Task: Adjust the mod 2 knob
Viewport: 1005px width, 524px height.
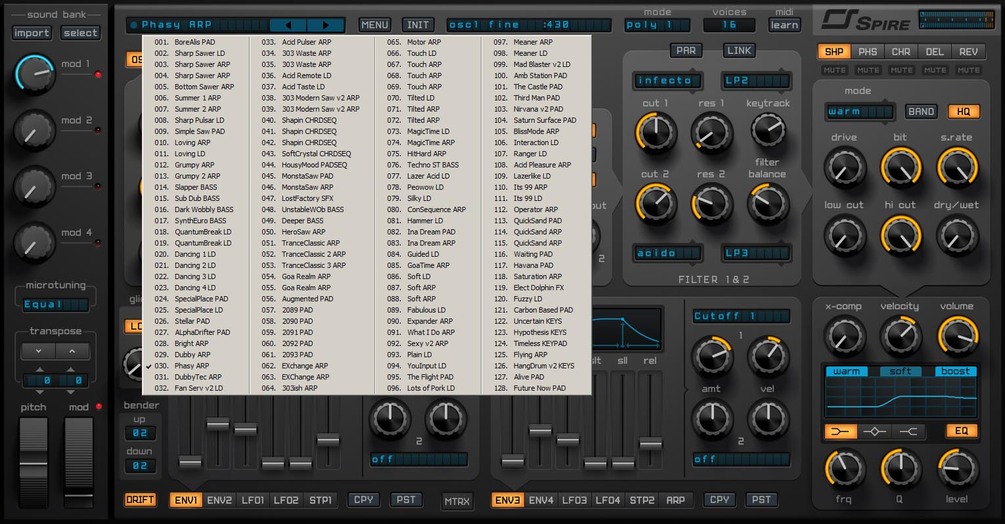Action: pyautogui.click(x=35, y=130)
